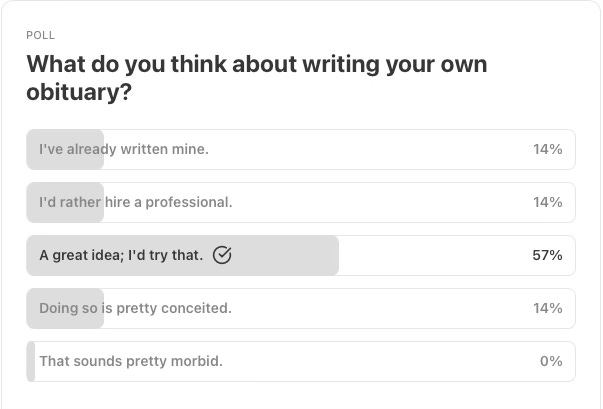Click the poll question heading about writing your obituary
The image size is (603, 409).
click(257, 78)
